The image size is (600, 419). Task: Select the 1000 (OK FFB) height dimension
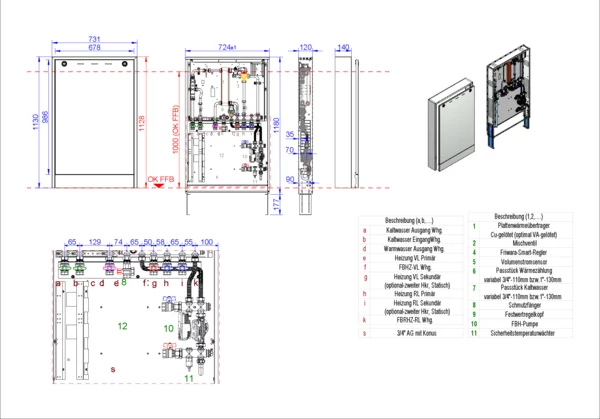click(x=175, y=130)
